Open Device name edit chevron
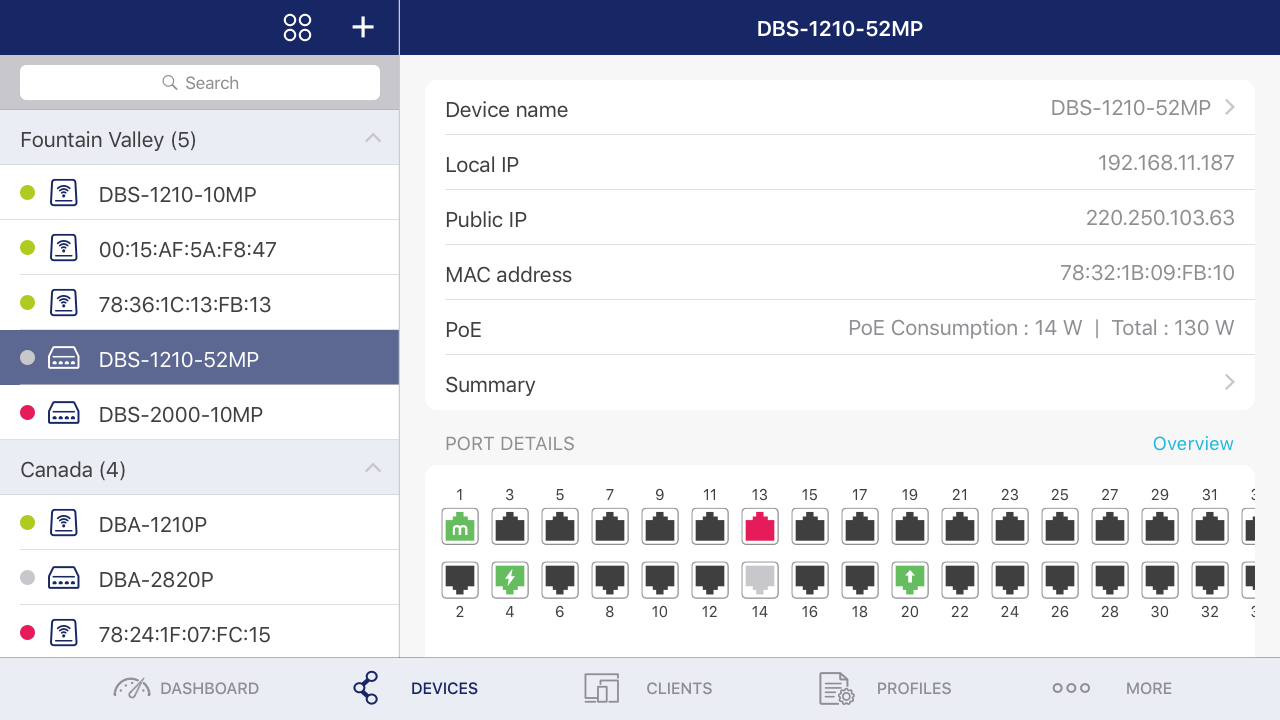1280x720 pixels. [x=1229, y=108]
